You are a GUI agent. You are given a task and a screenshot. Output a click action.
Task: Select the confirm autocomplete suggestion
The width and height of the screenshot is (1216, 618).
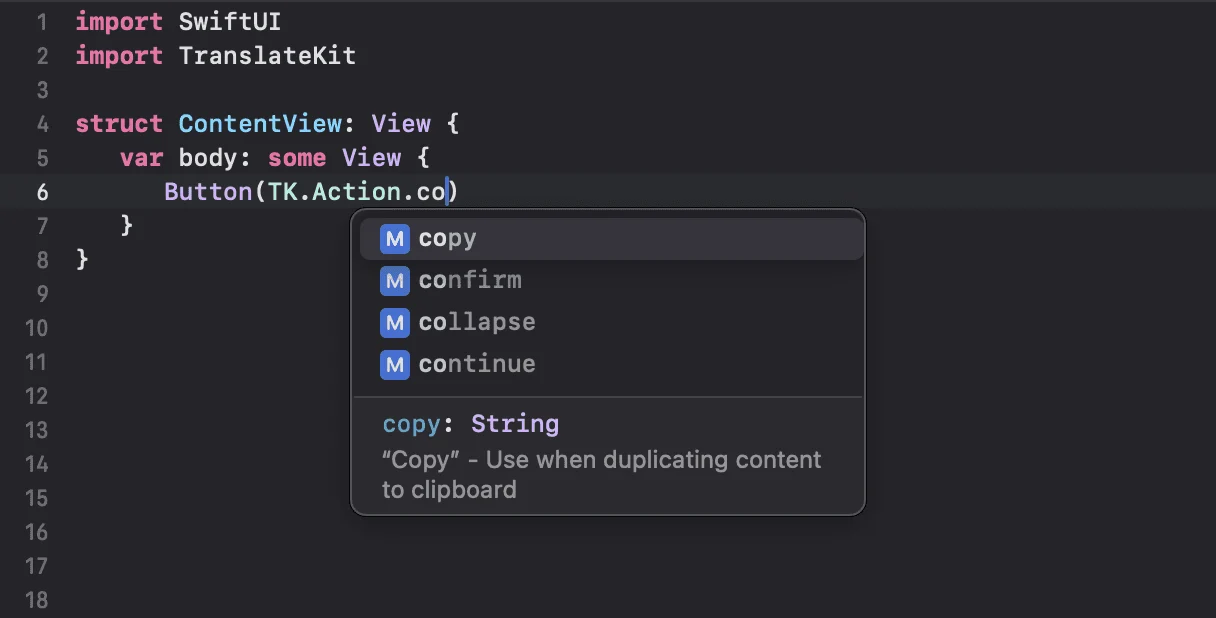coord(470,280)
